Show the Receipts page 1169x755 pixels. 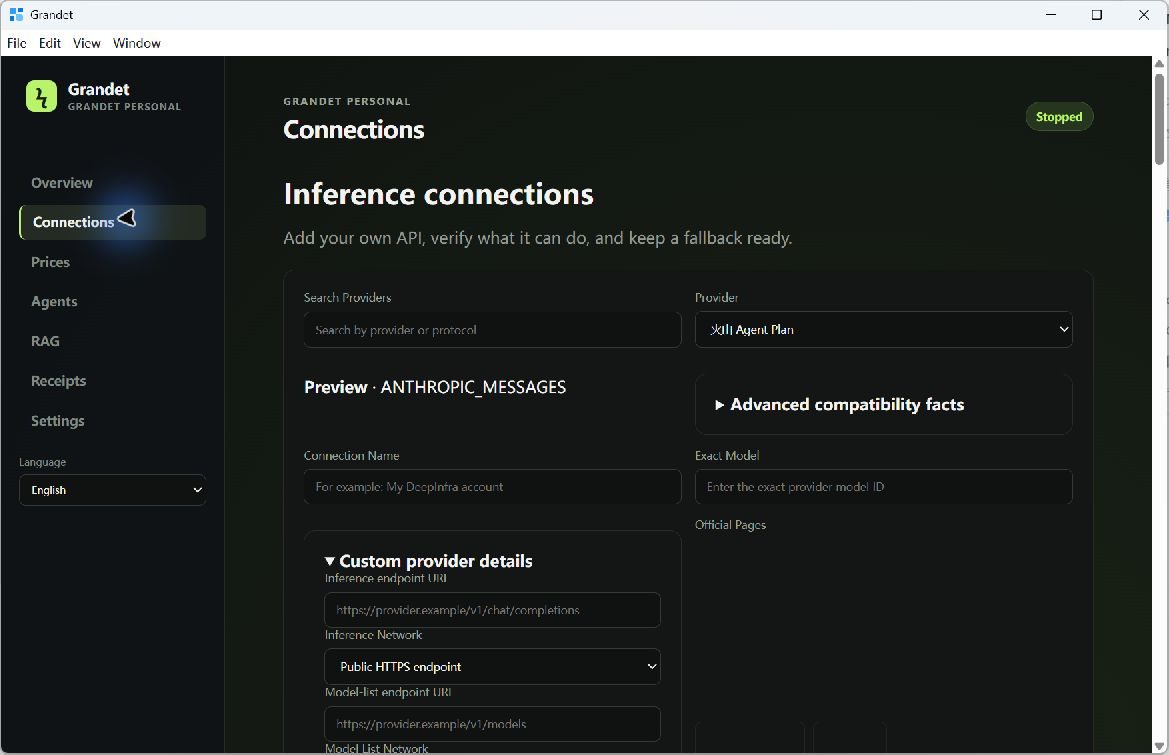[x=58, y=381]
